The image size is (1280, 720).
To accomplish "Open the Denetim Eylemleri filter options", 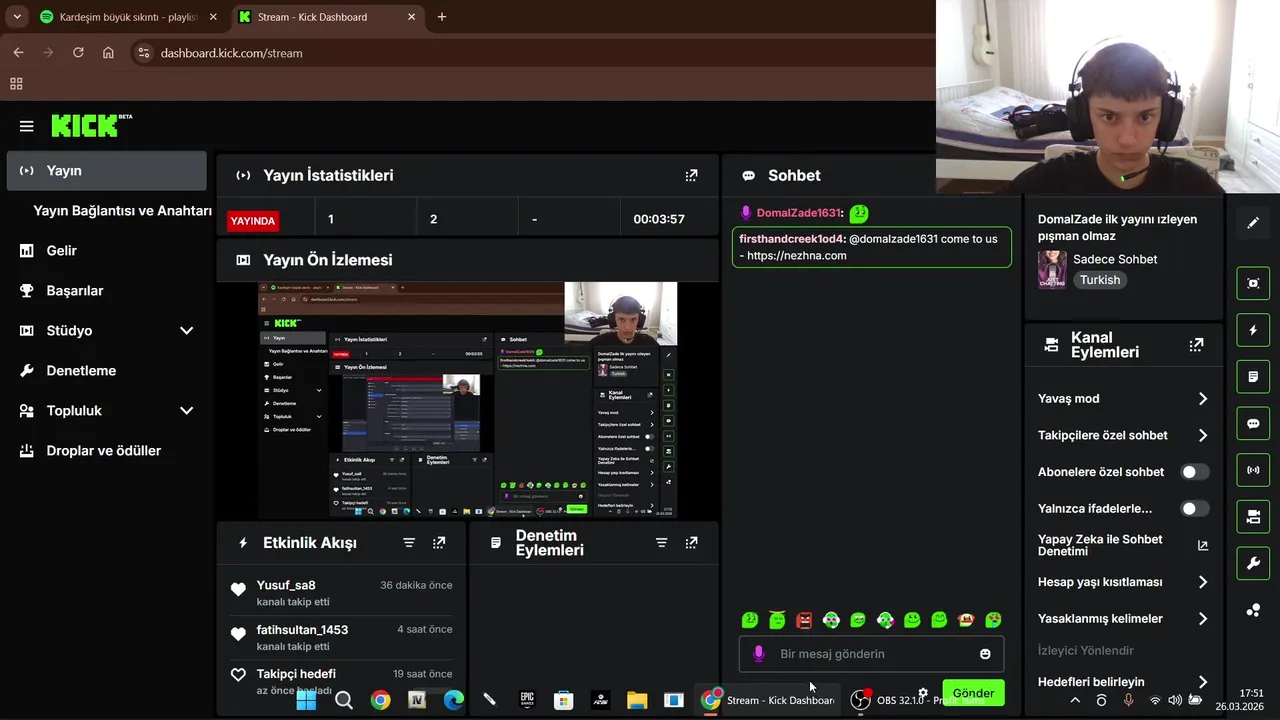I will pyautogui.click(x=661, y=542).
